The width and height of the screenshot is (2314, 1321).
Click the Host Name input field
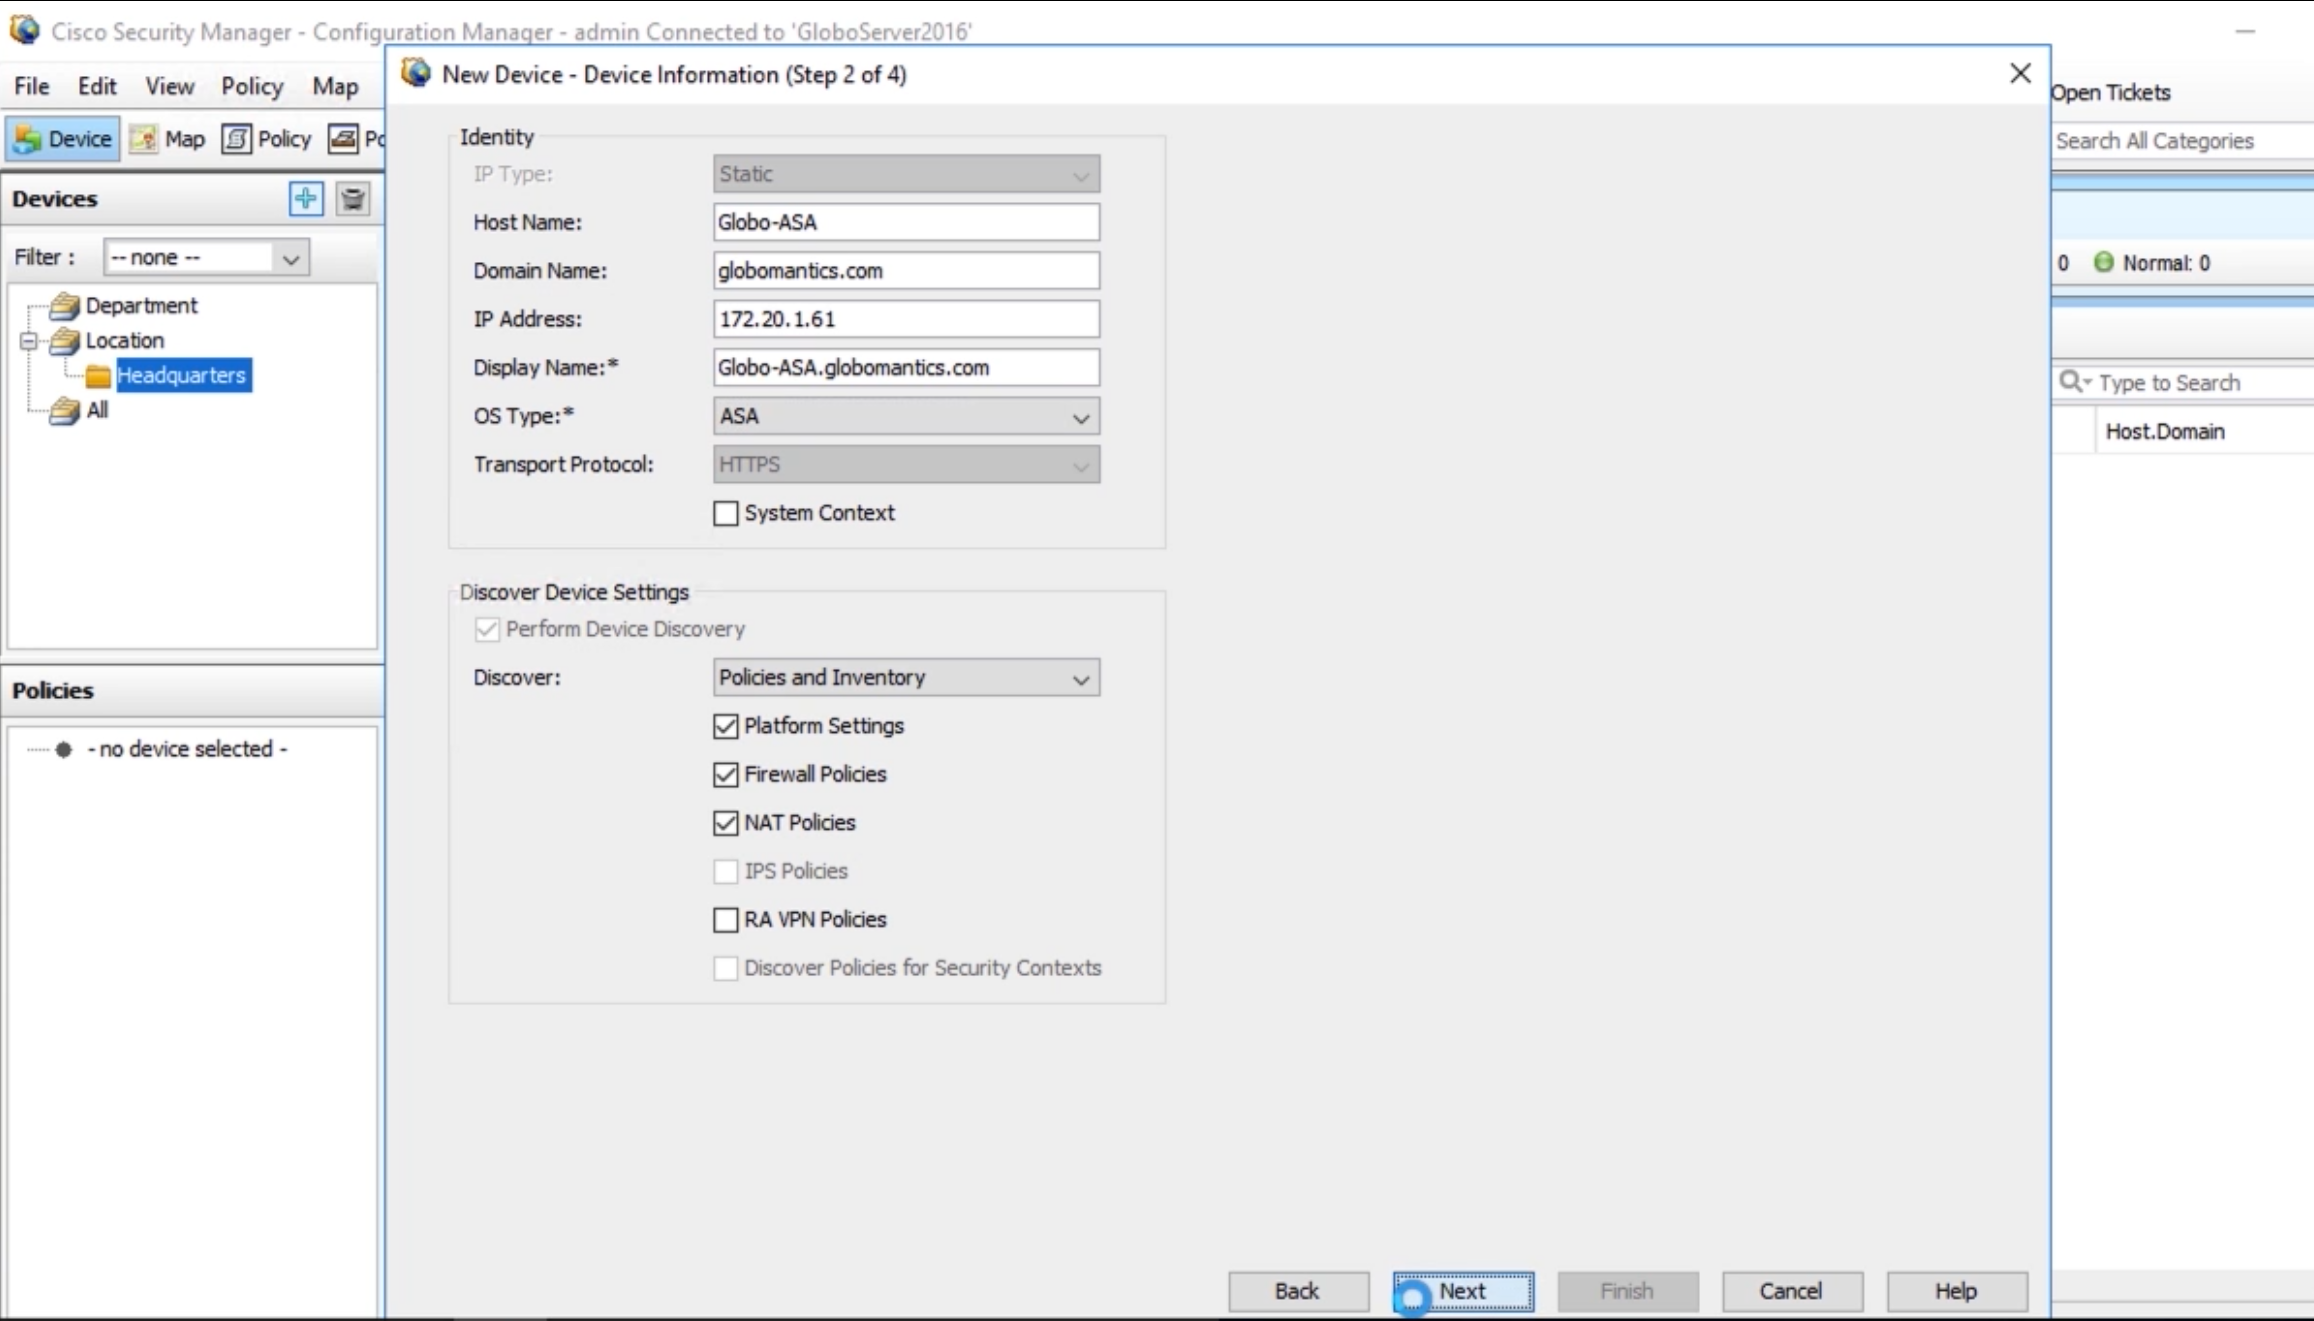point(907,222)
